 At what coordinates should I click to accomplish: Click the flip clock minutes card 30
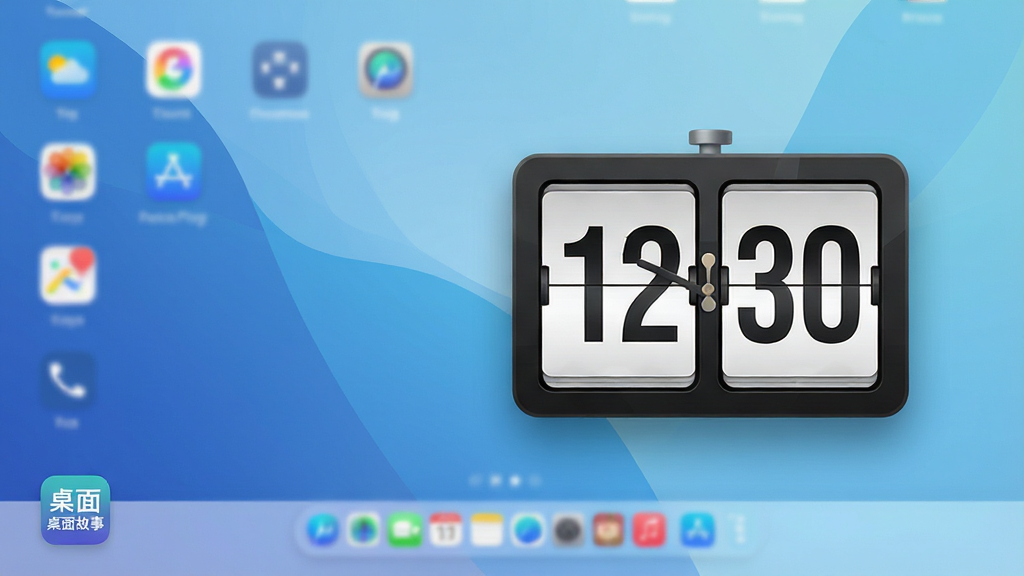pos(800,285)
